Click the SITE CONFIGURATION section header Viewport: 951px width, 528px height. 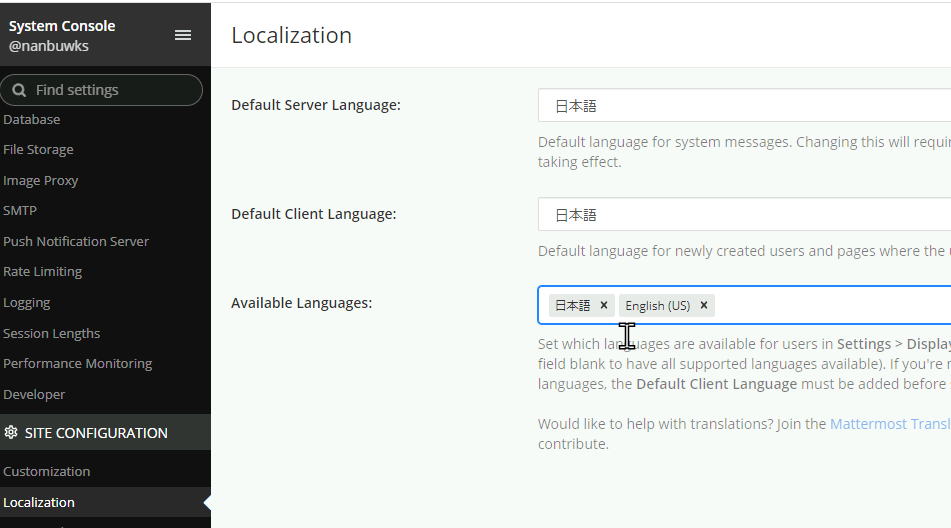pos(105,432)
